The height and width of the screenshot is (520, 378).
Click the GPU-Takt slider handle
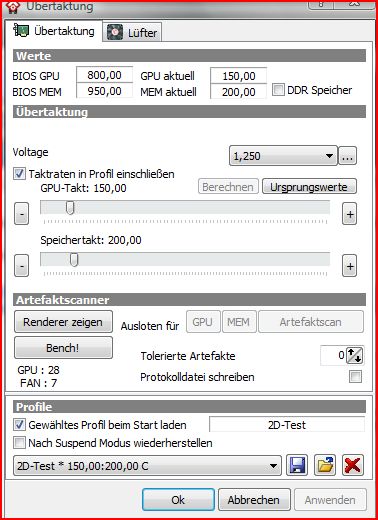[70, 208]
